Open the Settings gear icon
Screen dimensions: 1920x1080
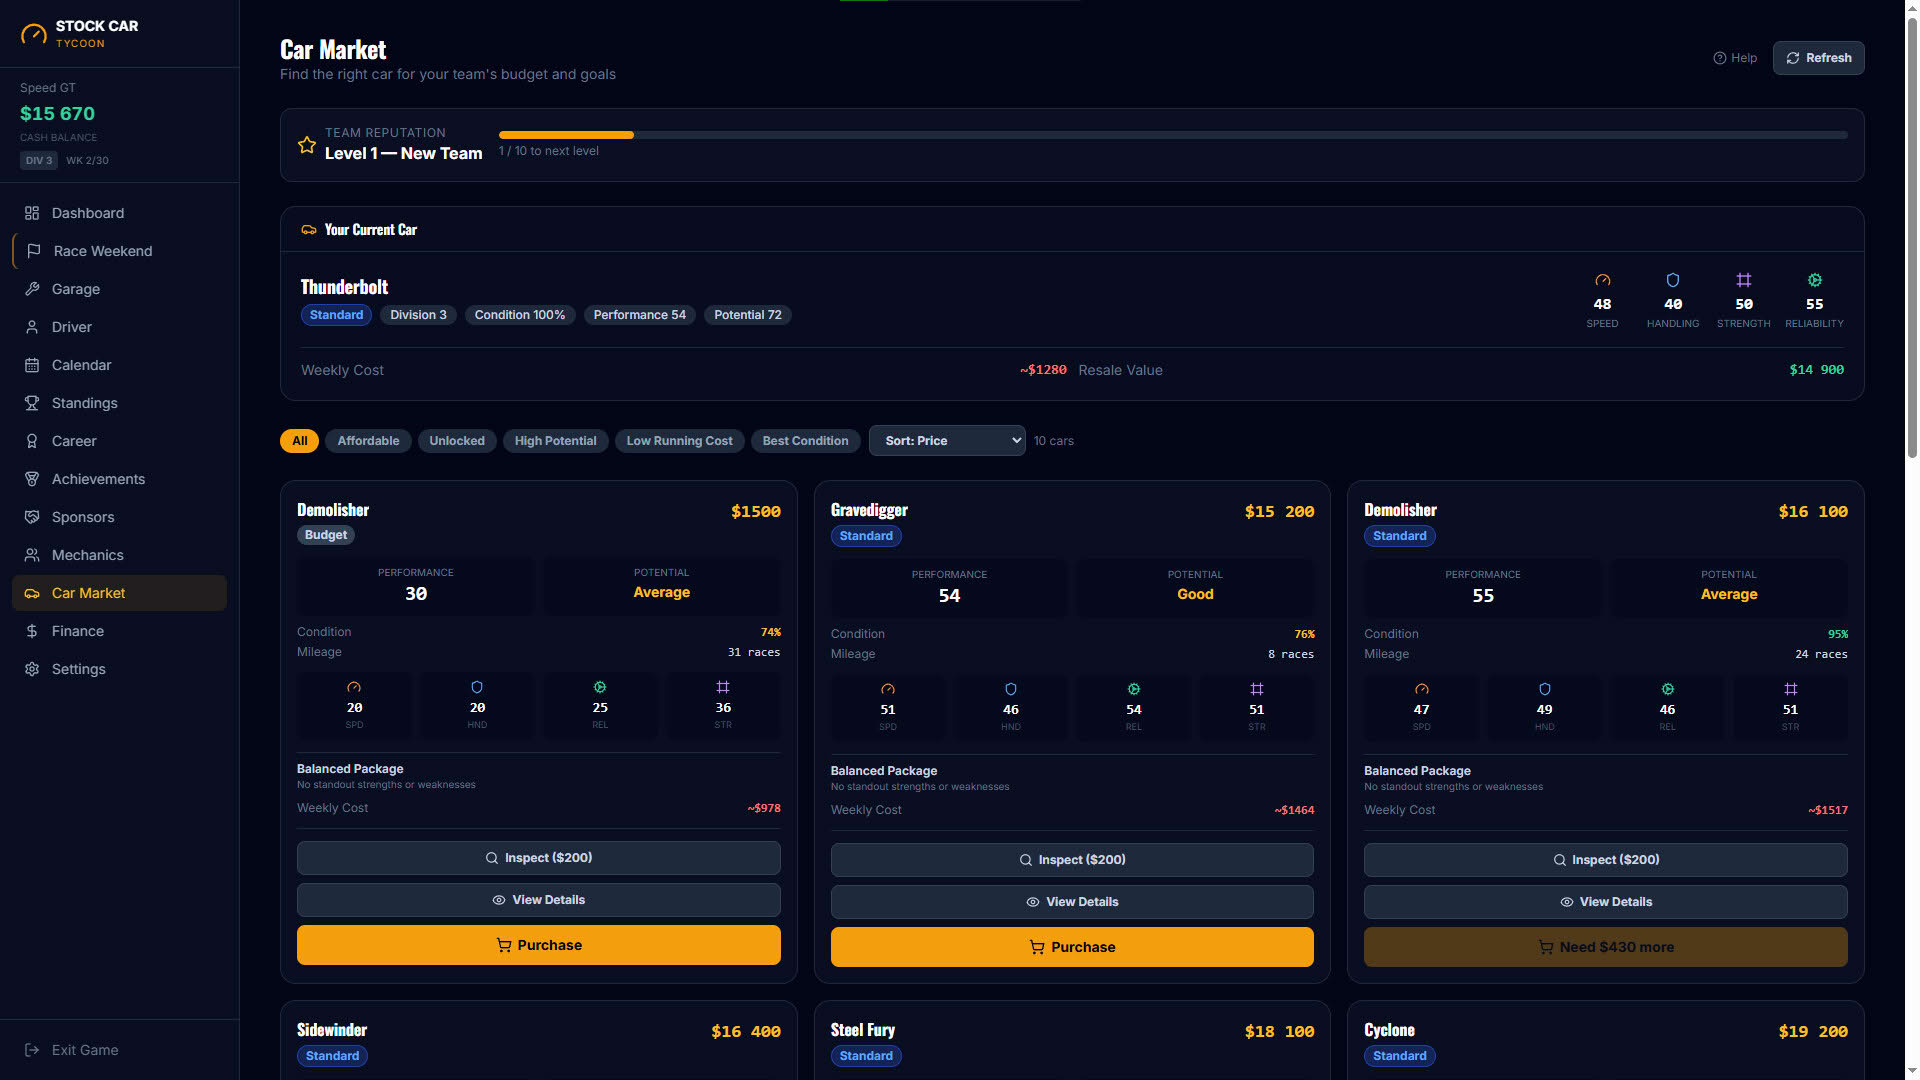[32, 669]
